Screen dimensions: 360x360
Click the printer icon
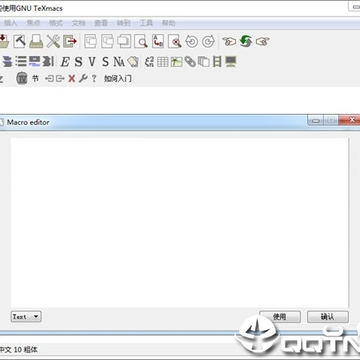36,41
